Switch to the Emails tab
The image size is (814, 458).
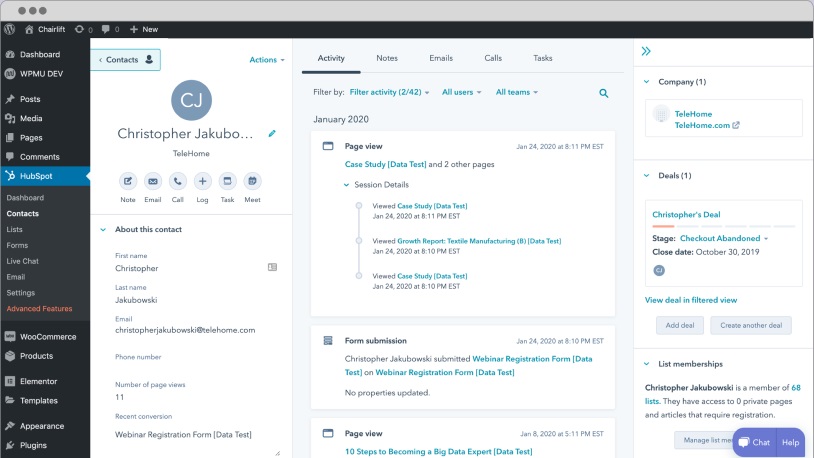(441, 58)
